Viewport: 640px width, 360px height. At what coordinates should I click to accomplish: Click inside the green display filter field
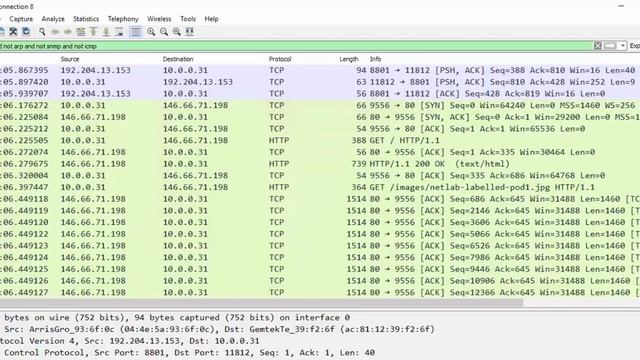(x=296, y=46)
